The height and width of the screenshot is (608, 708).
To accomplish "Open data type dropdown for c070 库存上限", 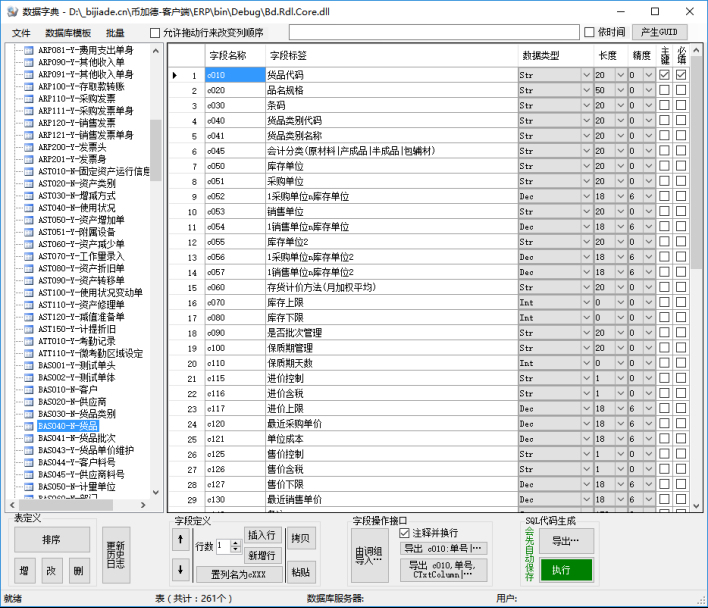I will point(587,302).
